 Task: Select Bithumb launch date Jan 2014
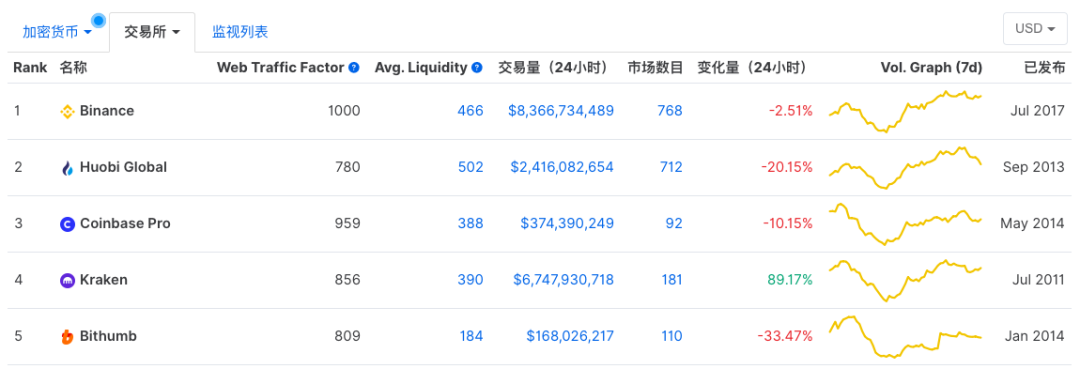1035,337
